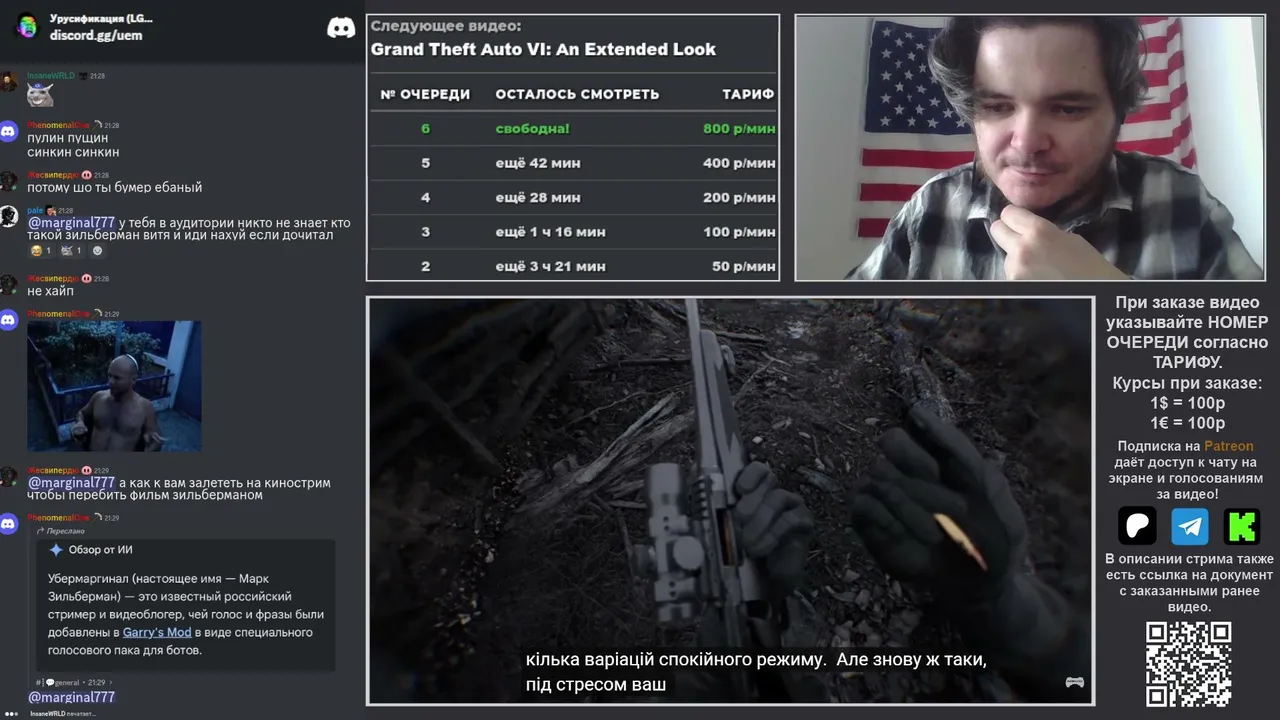Image resolution: width=1280 pixels, height=720 pixels.
Task: Click the "100 р/мин" tariff cell
Action: (x=739, y=232)
